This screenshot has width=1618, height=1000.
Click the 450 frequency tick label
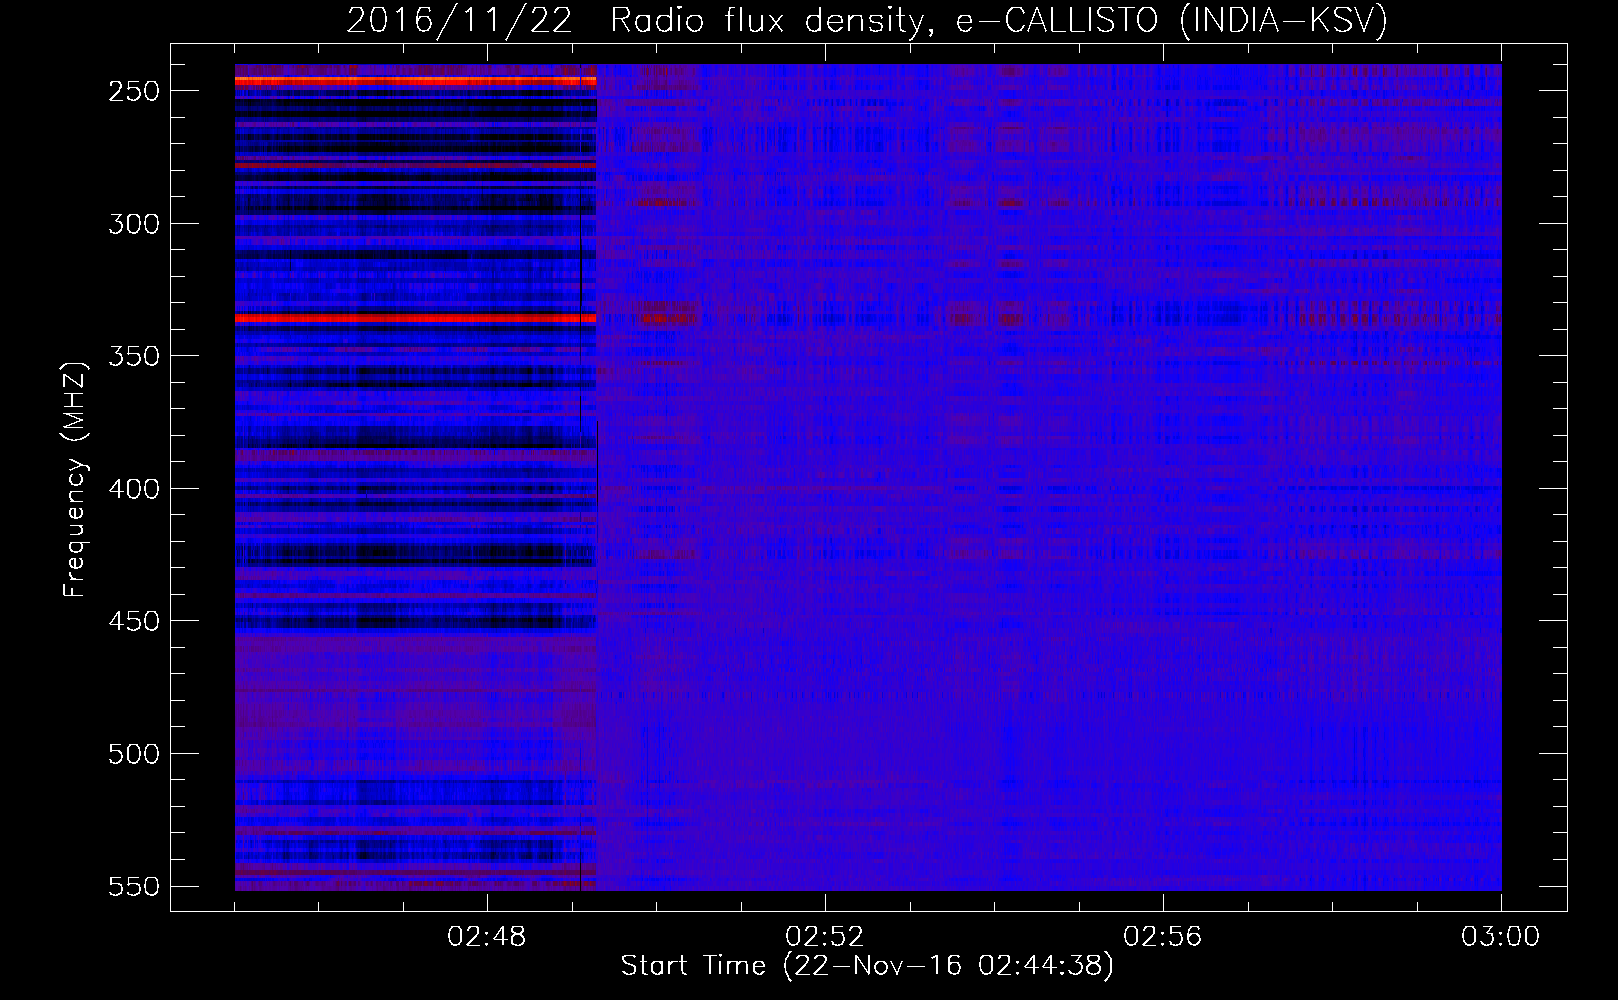[134, 622]
